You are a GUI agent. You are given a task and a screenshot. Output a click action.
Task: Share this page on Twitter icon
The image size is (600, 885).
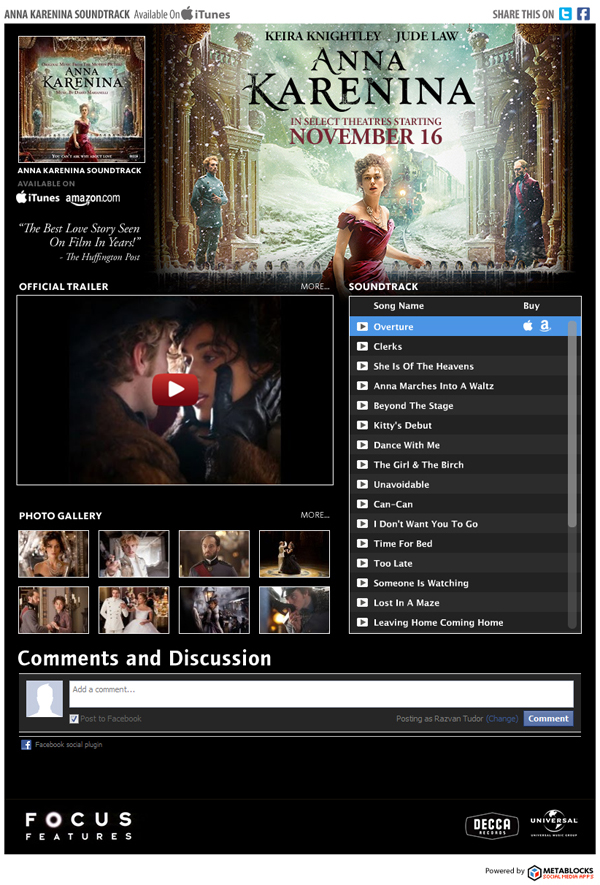coord(565,14)
